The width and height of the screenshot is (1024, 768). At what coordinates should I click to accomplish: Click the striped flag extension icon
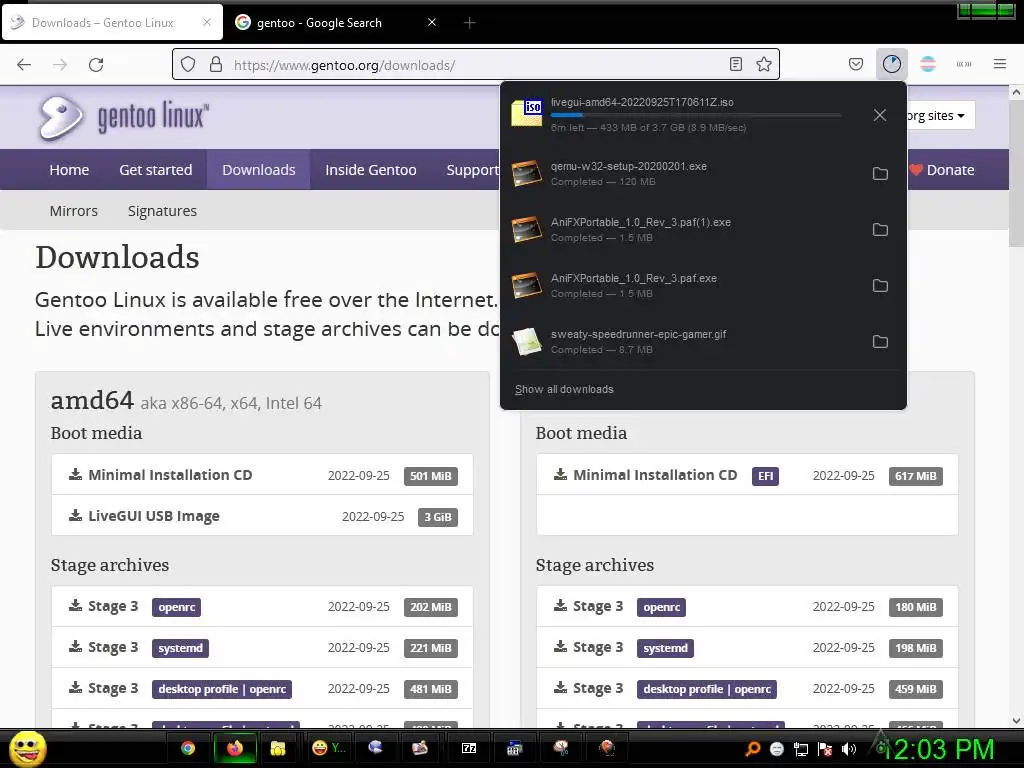(927, 64)
